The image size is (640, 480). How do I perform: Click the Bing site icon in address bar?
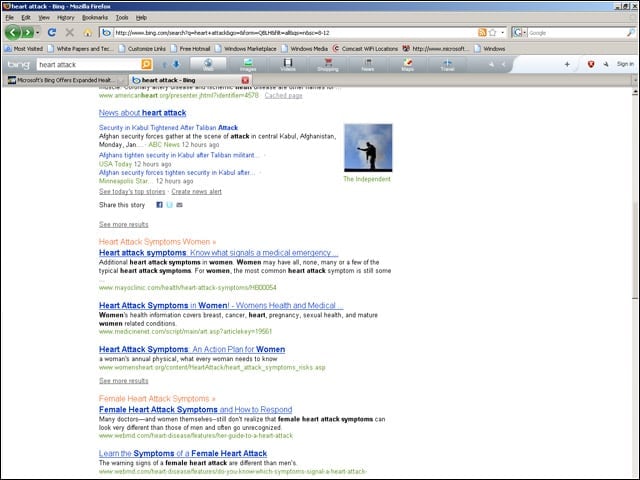107,33
